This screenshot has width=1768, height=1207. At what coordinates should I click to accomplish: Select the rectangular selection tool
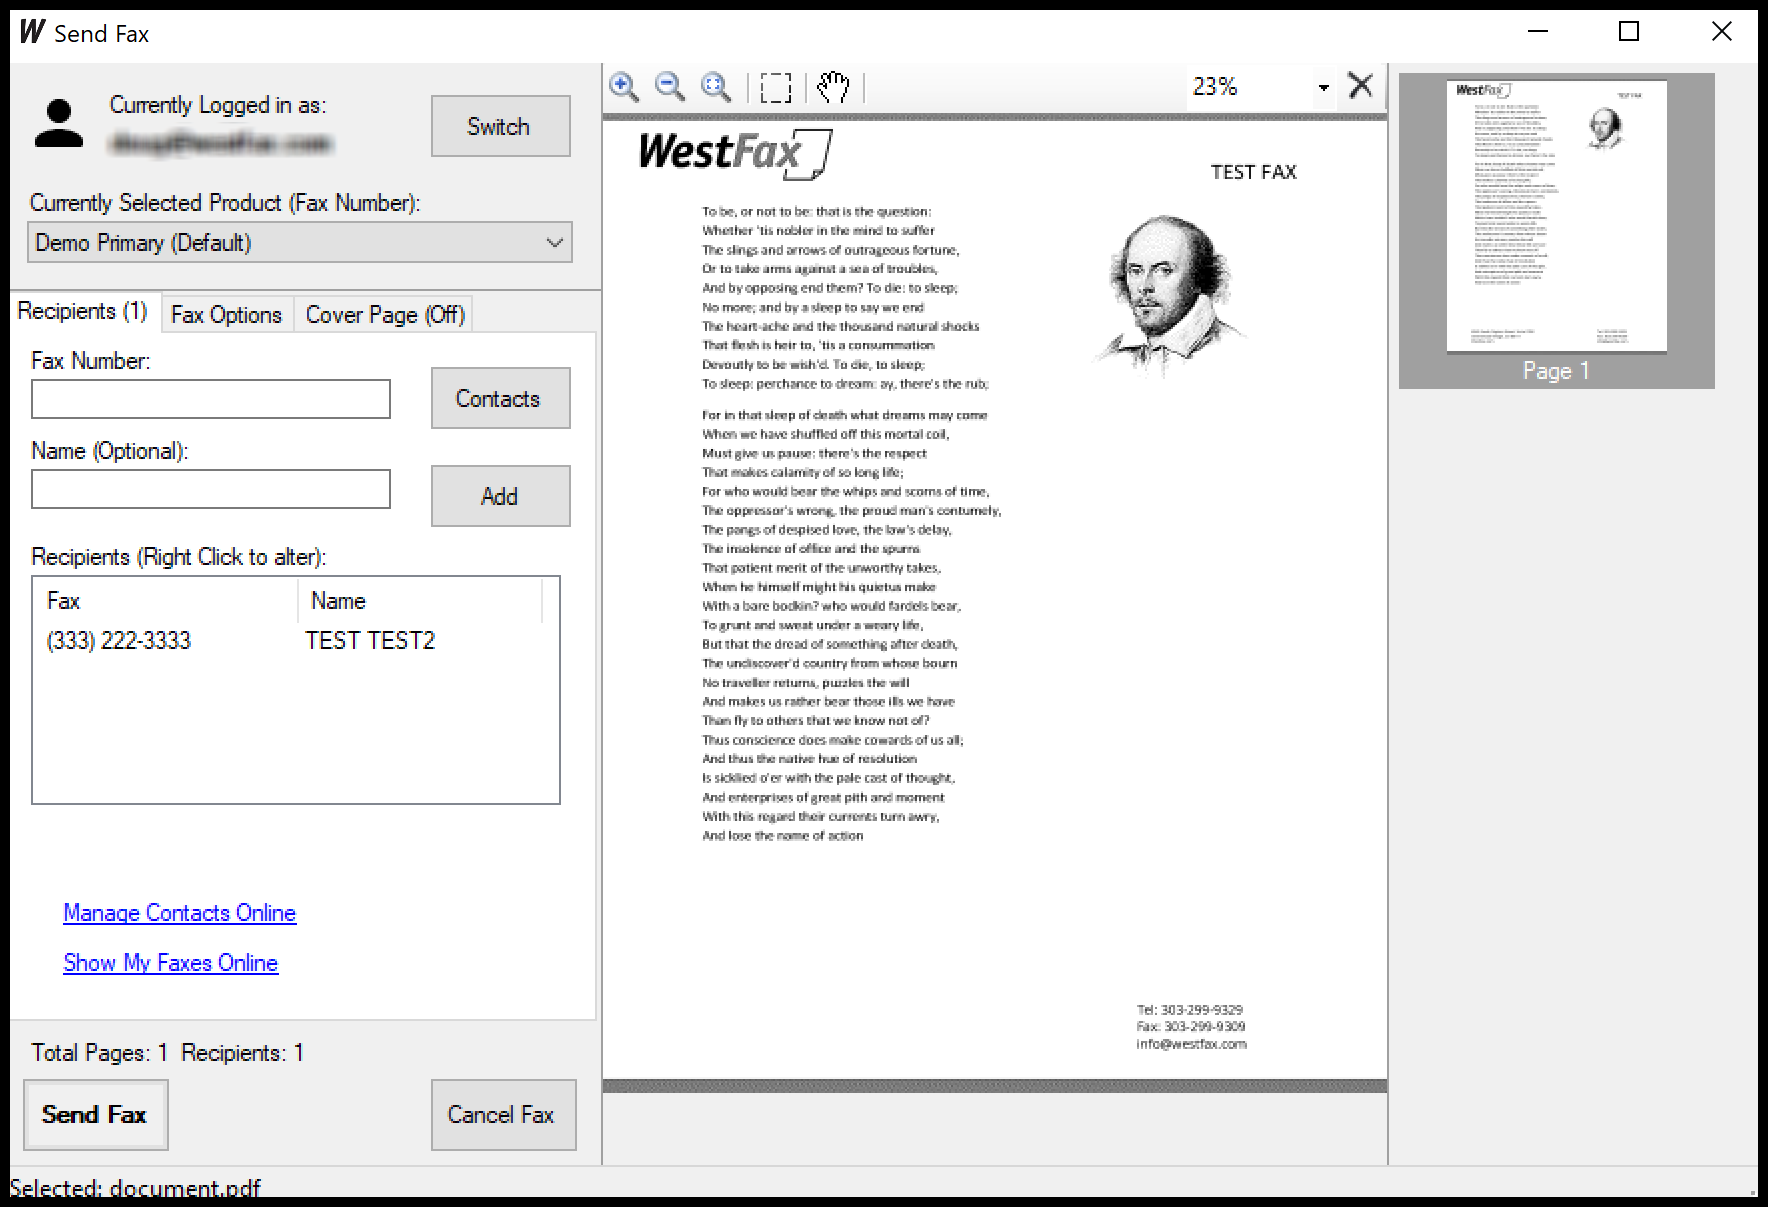pyautogui.click(x=777, y=87)
